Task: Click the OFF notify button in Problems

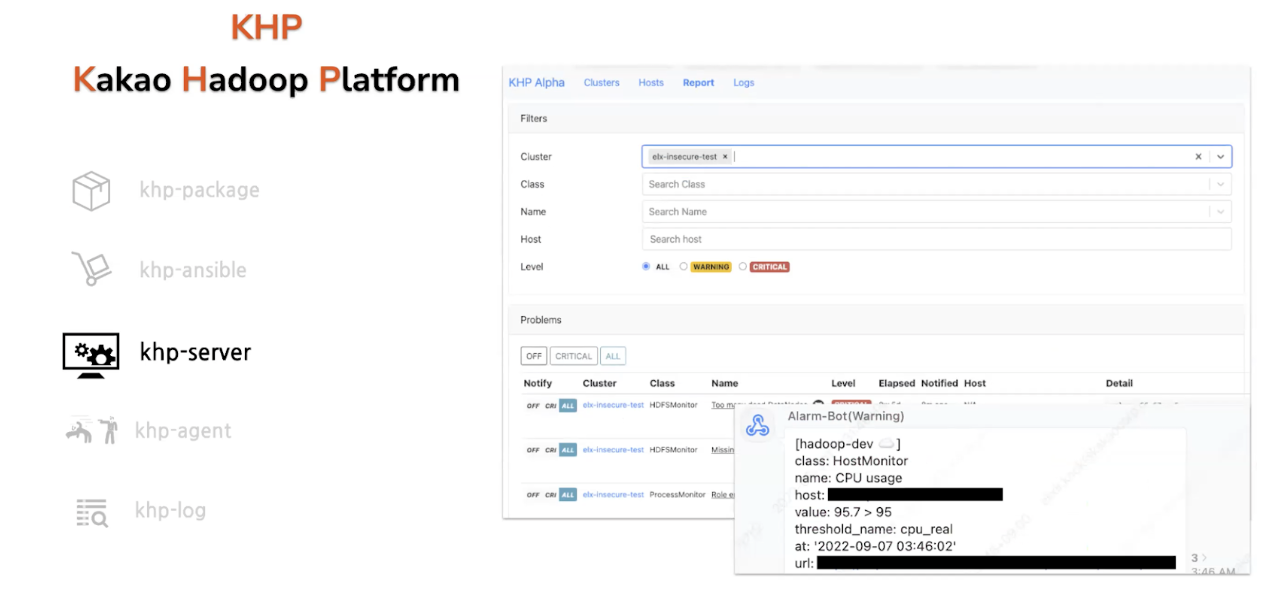Action: [x=534, y=356]
